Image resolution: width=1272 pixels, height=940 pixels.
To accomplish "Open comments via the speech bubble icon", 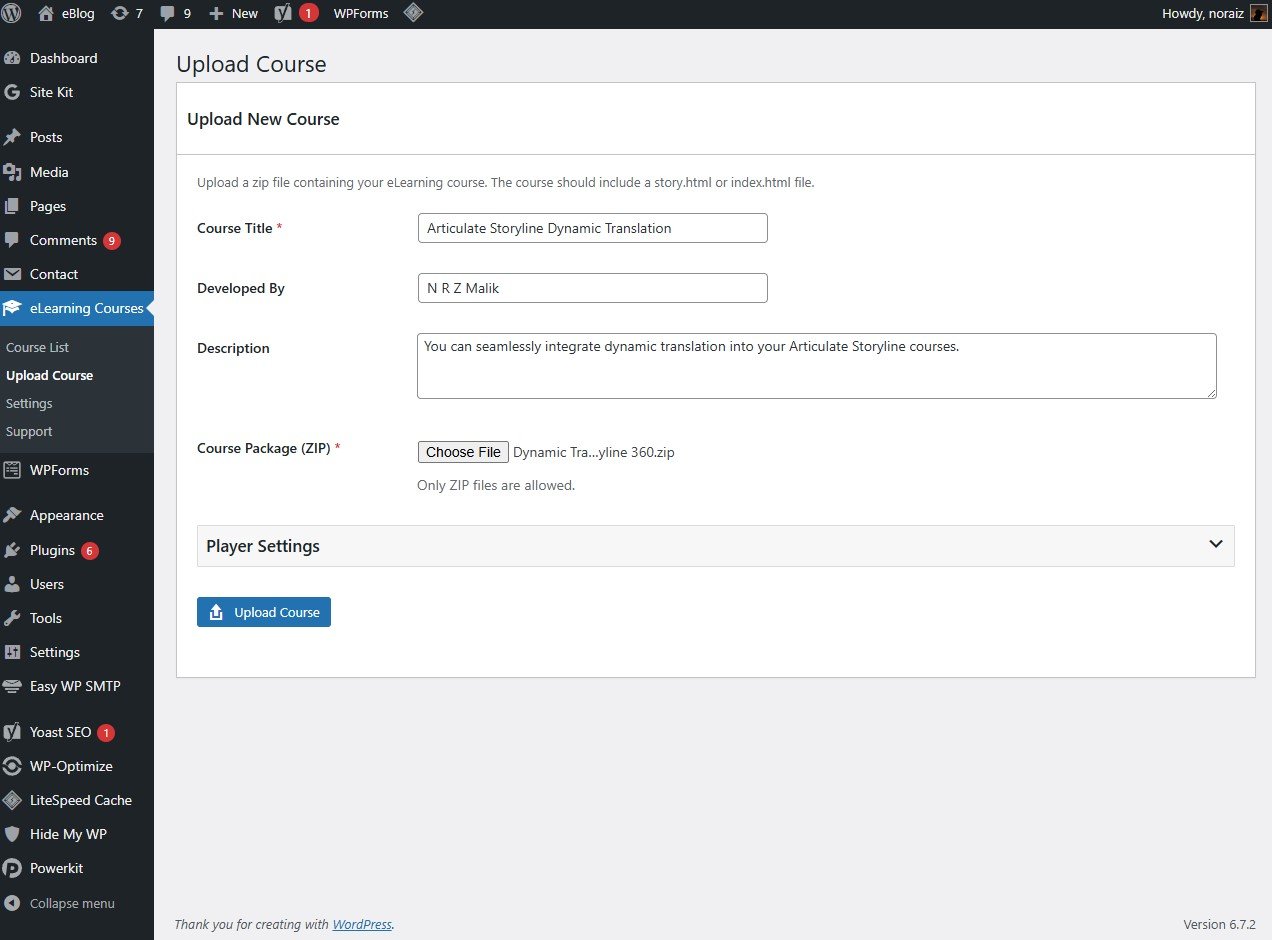I will (x=168, y=13).
